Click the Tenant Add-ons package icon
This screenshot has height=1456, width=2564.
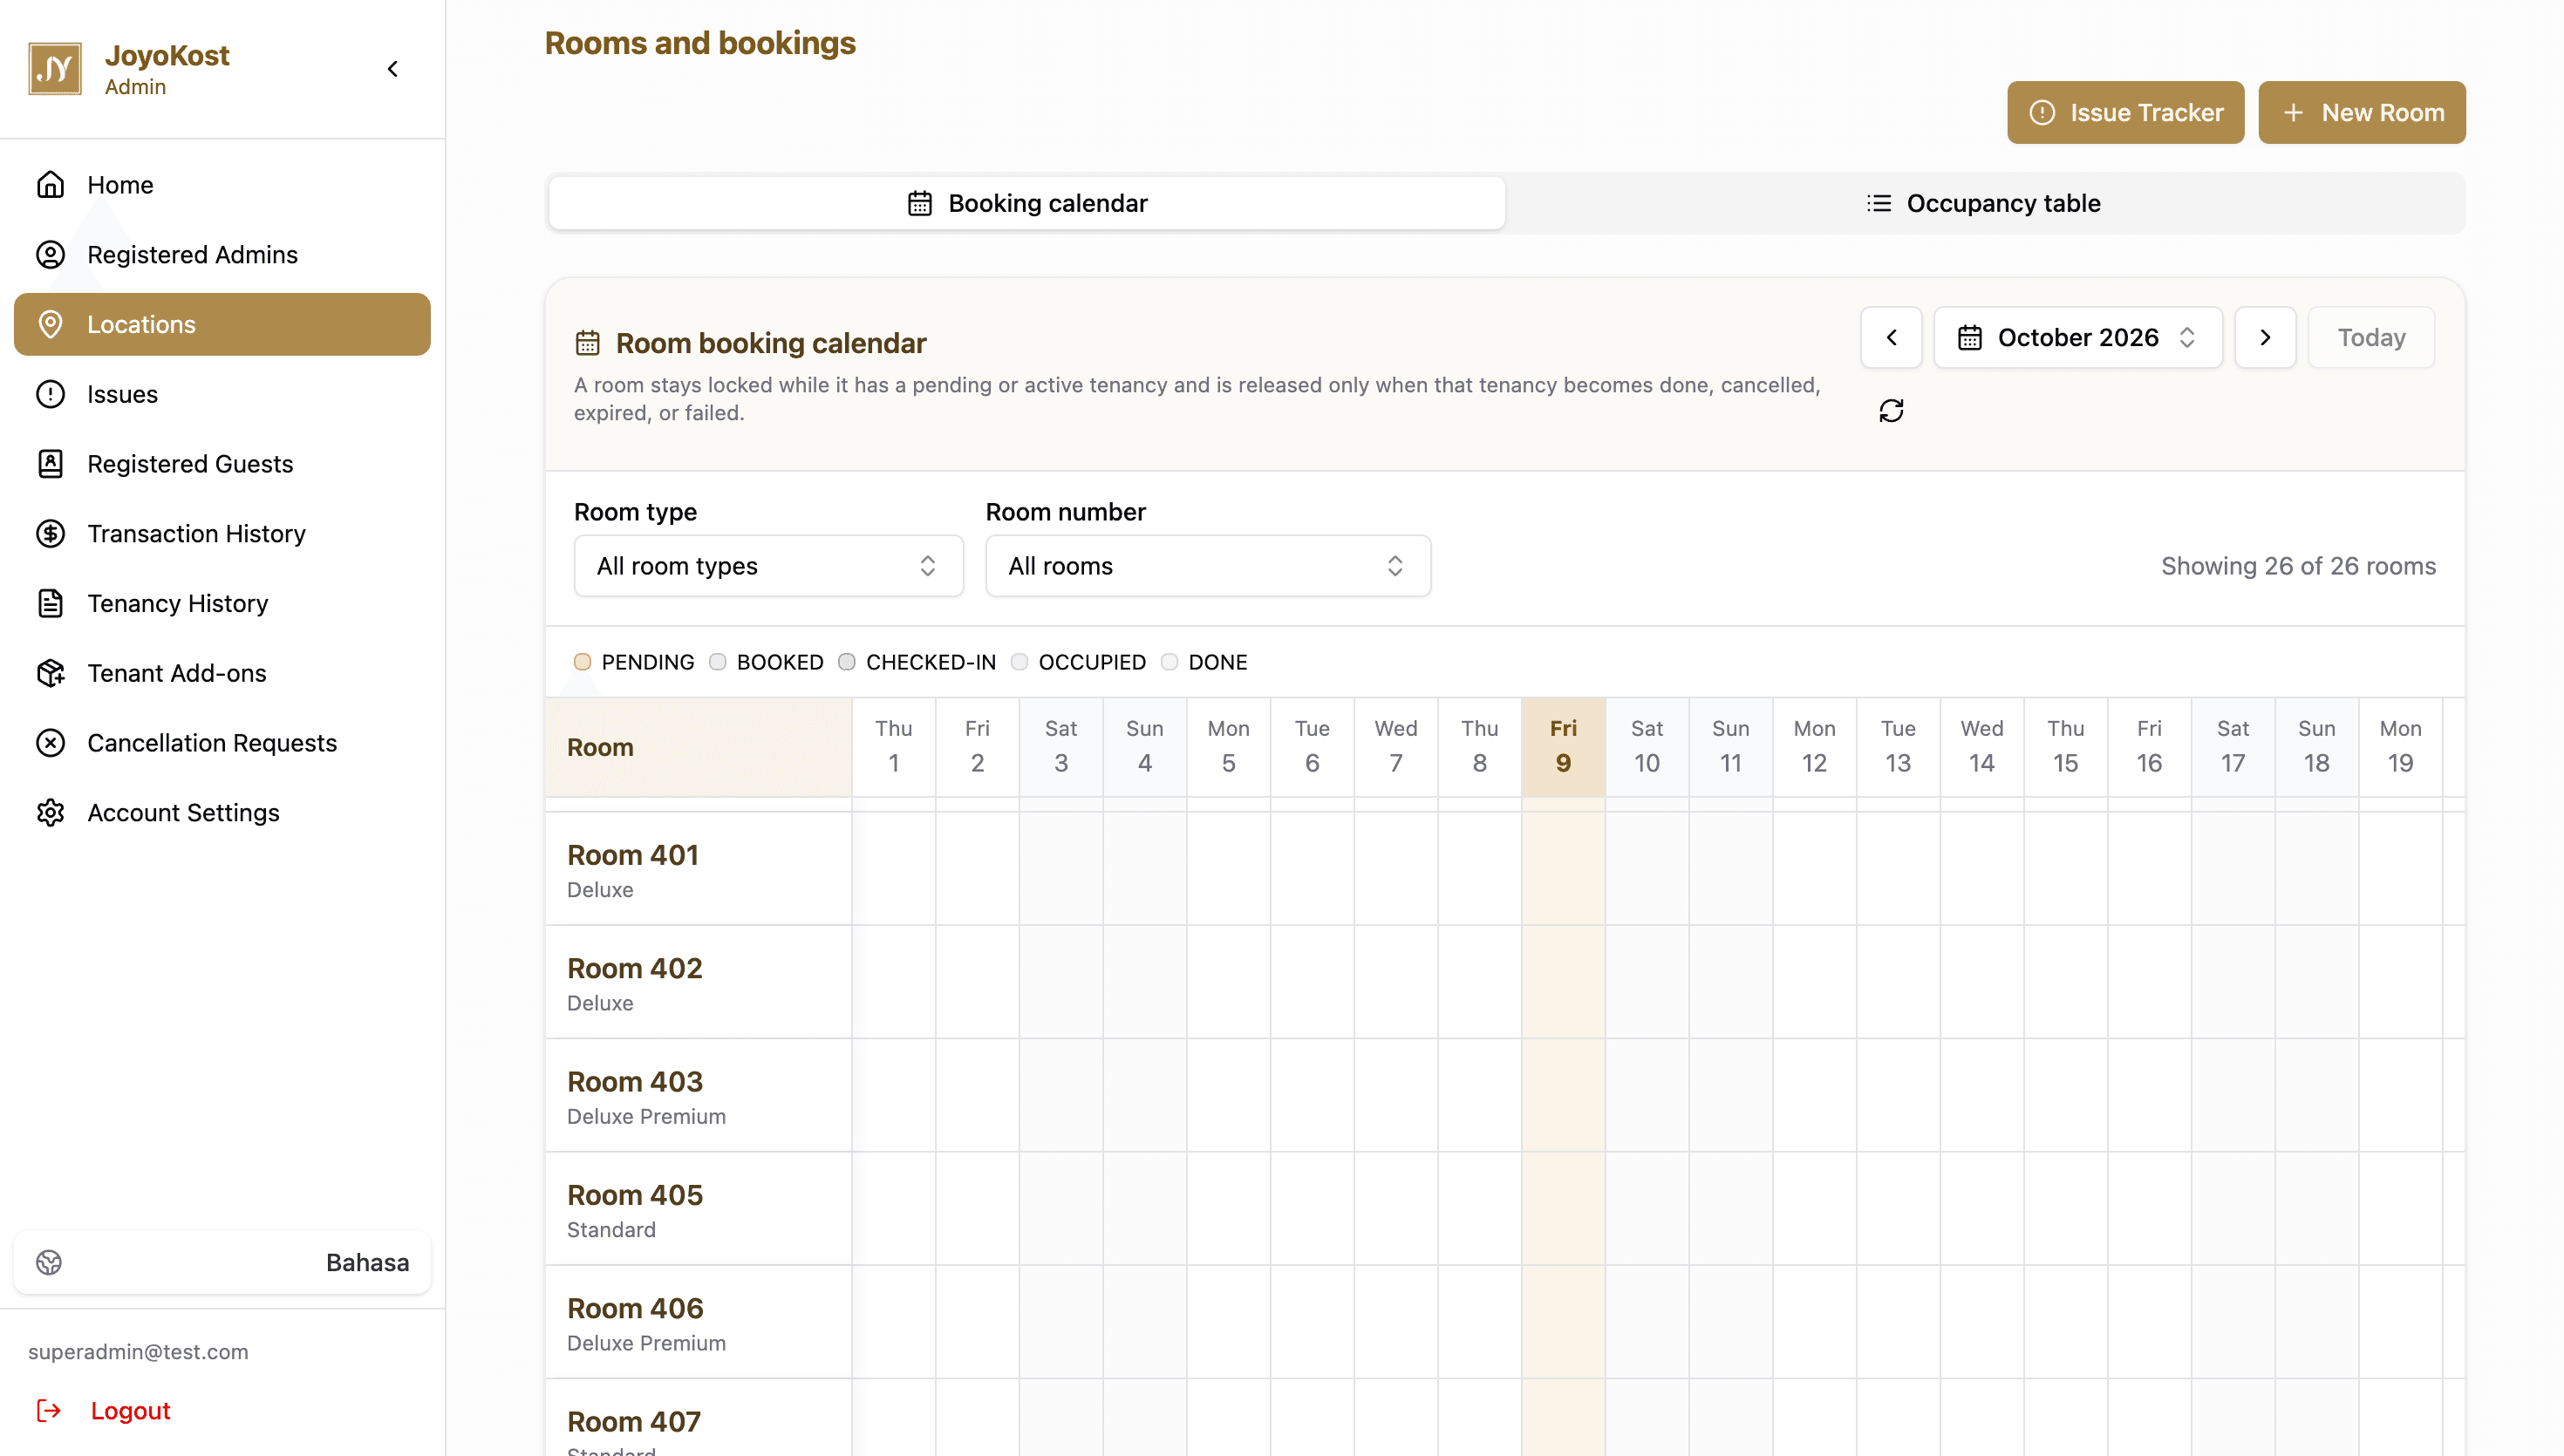pyautogui.click(x=50, y=673)
